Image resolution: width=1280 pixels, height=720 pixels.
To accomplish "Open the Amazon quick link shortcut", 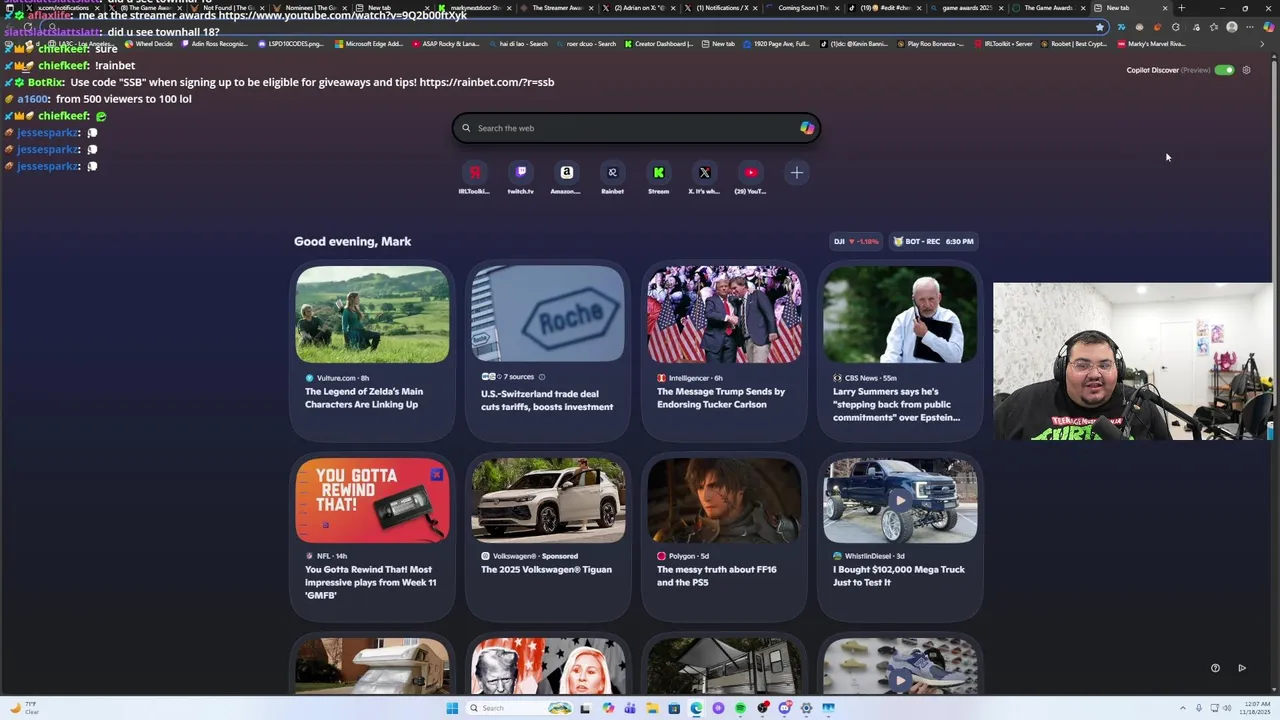I will click(x=566, y=178).
